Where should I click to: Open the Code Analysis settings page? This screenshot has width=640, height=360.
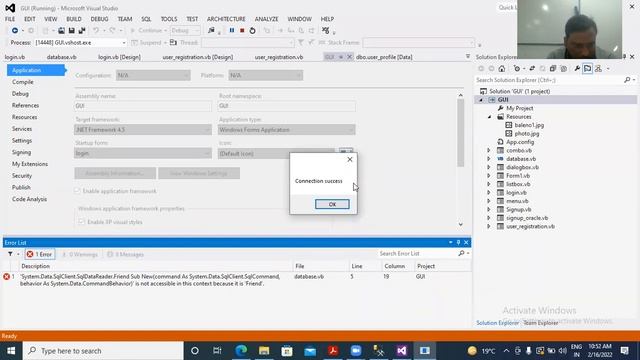pos(29,199)
